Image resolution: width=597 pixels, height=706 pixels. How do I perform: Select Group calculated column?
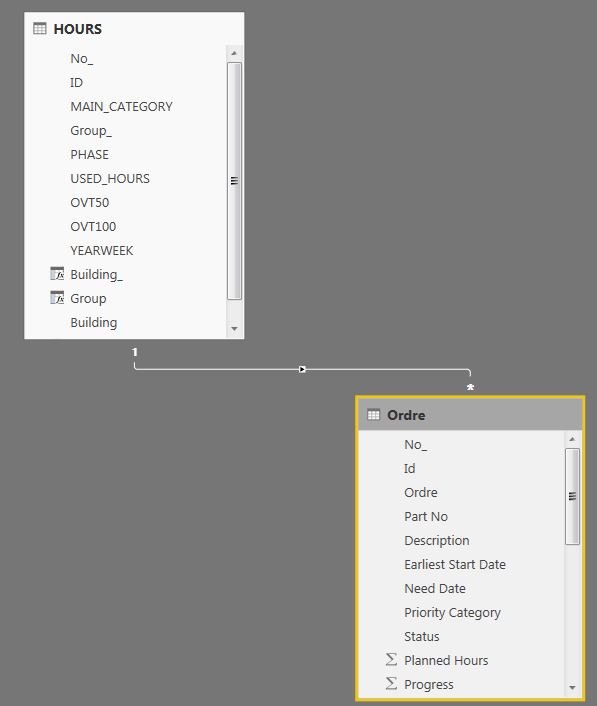88,298
